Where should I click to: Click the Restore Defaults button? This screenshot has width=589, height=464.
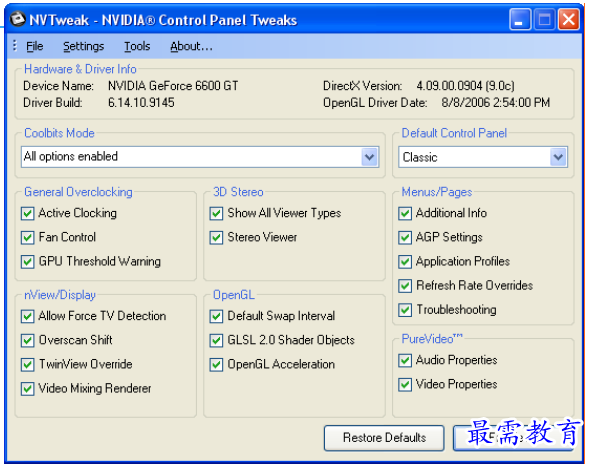pyautogui.click(x=384, y=438)
